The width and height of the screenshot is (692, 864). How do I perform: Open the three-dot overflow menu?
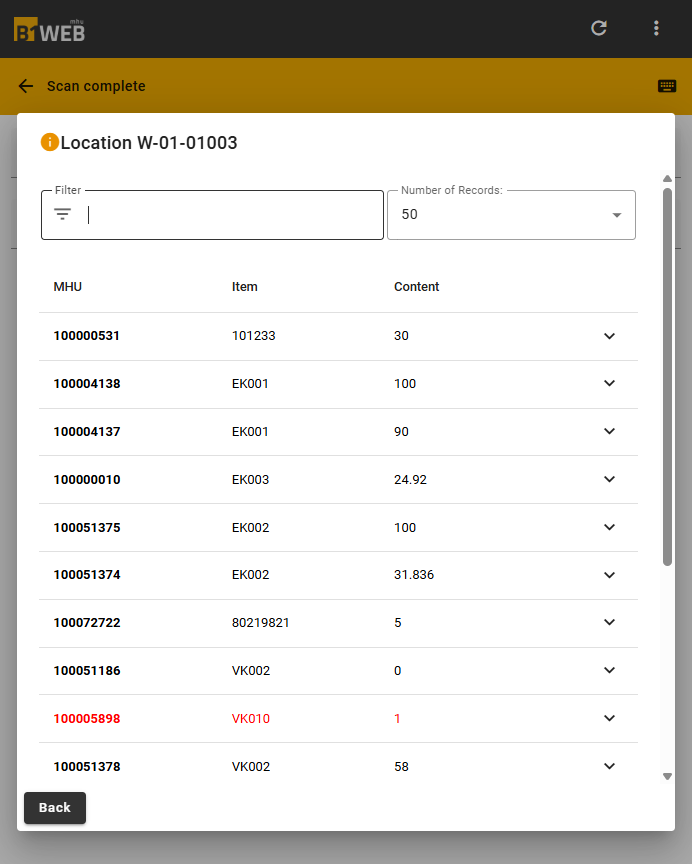coord(656,28)
